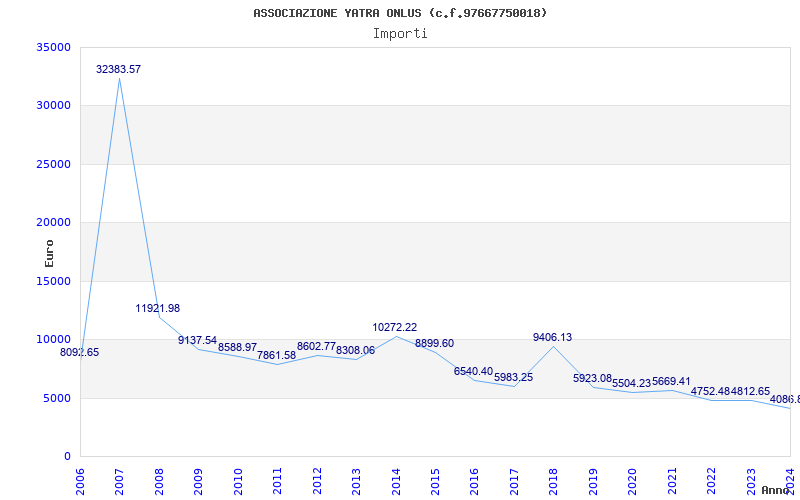Viewport: 800px width, 500px height.
Task: Click x-axis year 2007
Action: tap(119, 481)
